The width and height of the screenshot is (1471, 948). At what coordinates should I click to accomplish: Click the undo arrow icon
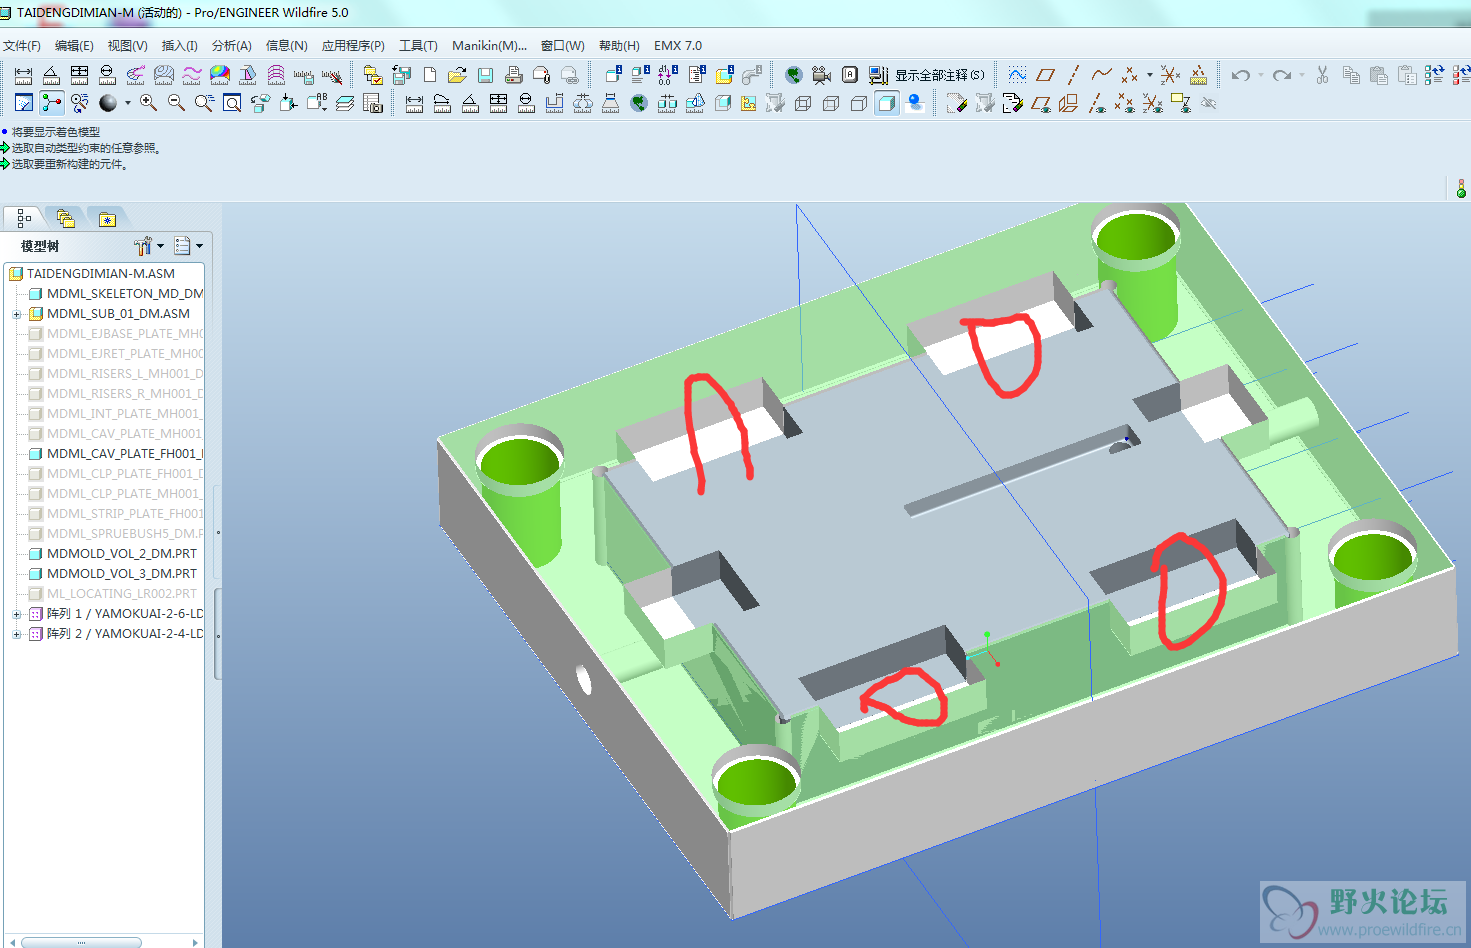click(x=1241, y=75)
